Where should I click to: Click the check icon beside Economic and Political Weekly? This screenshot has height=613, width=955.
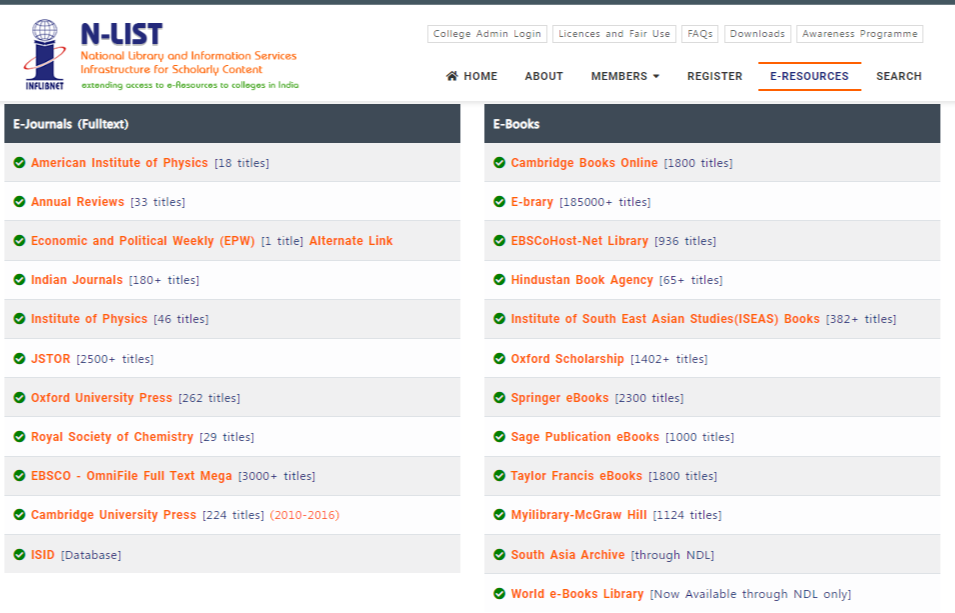tap(19, 241)
